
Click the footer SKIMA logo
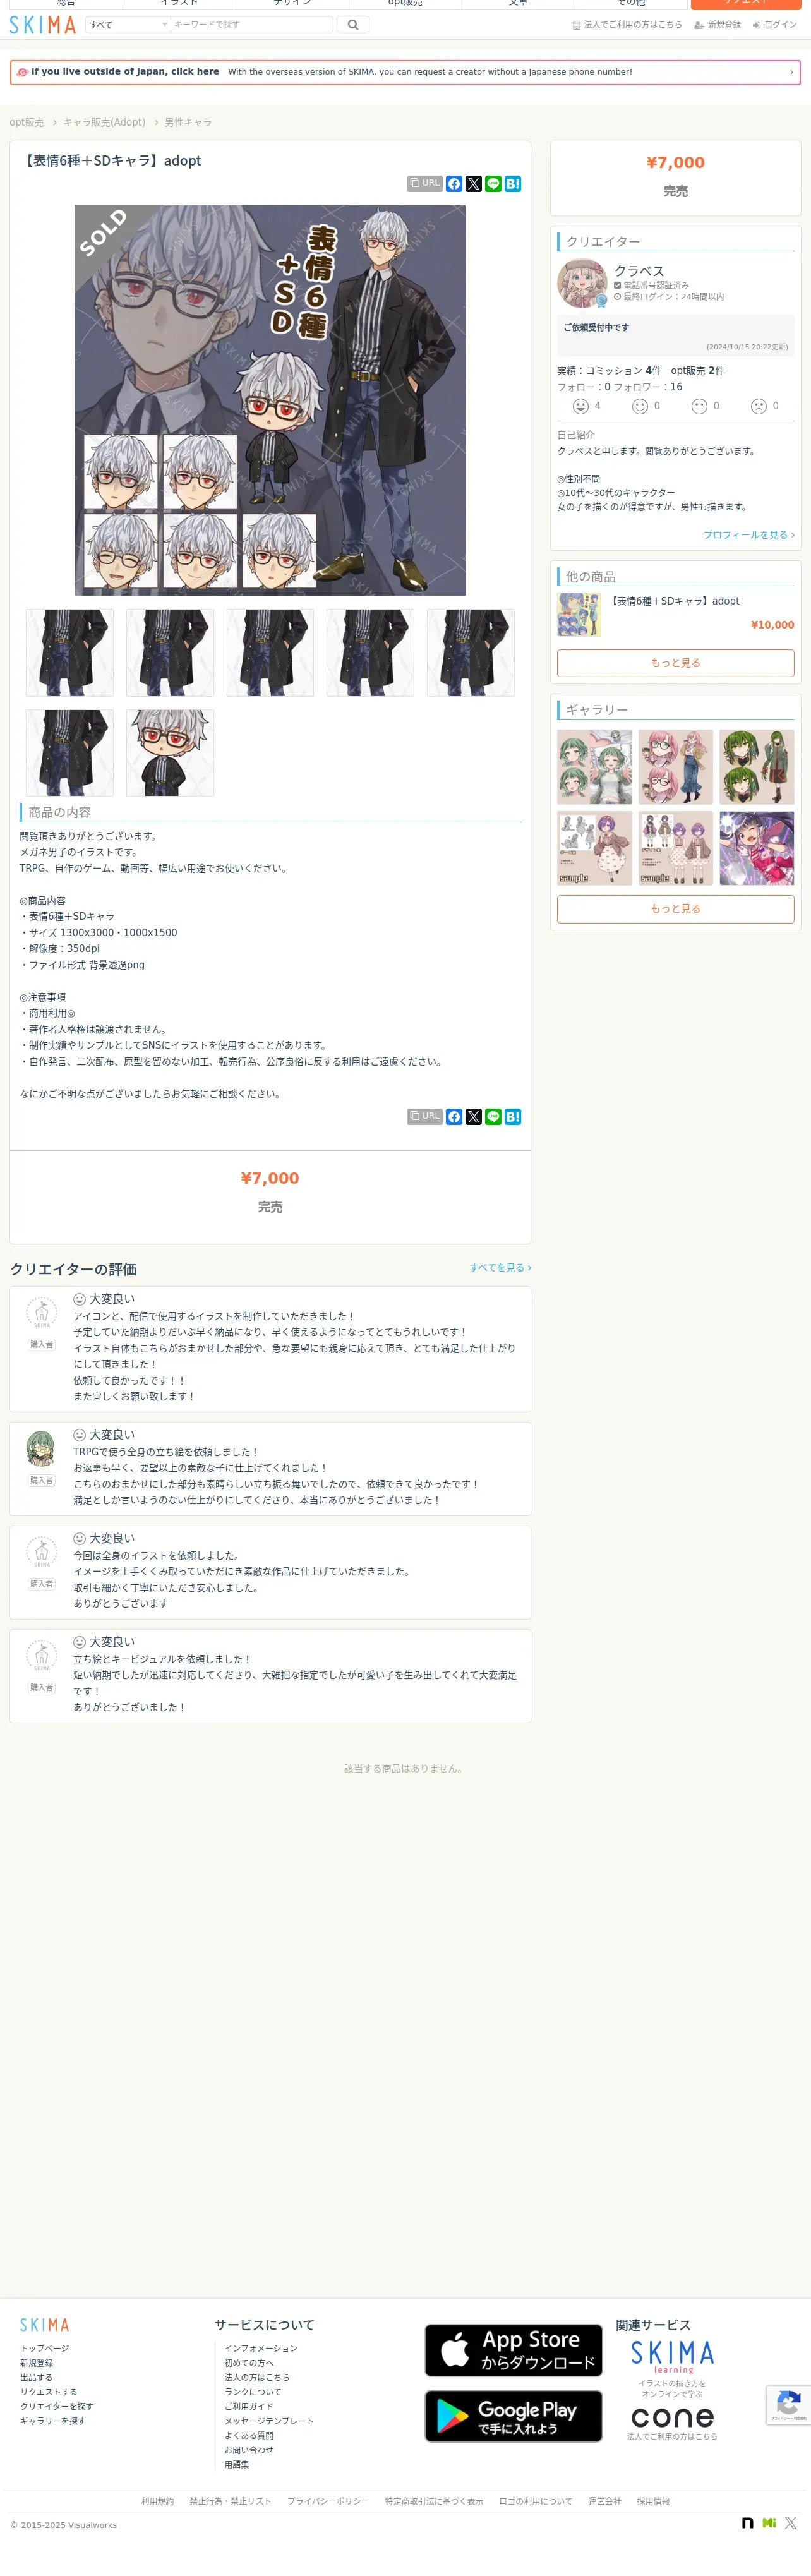click(45, 2325)
